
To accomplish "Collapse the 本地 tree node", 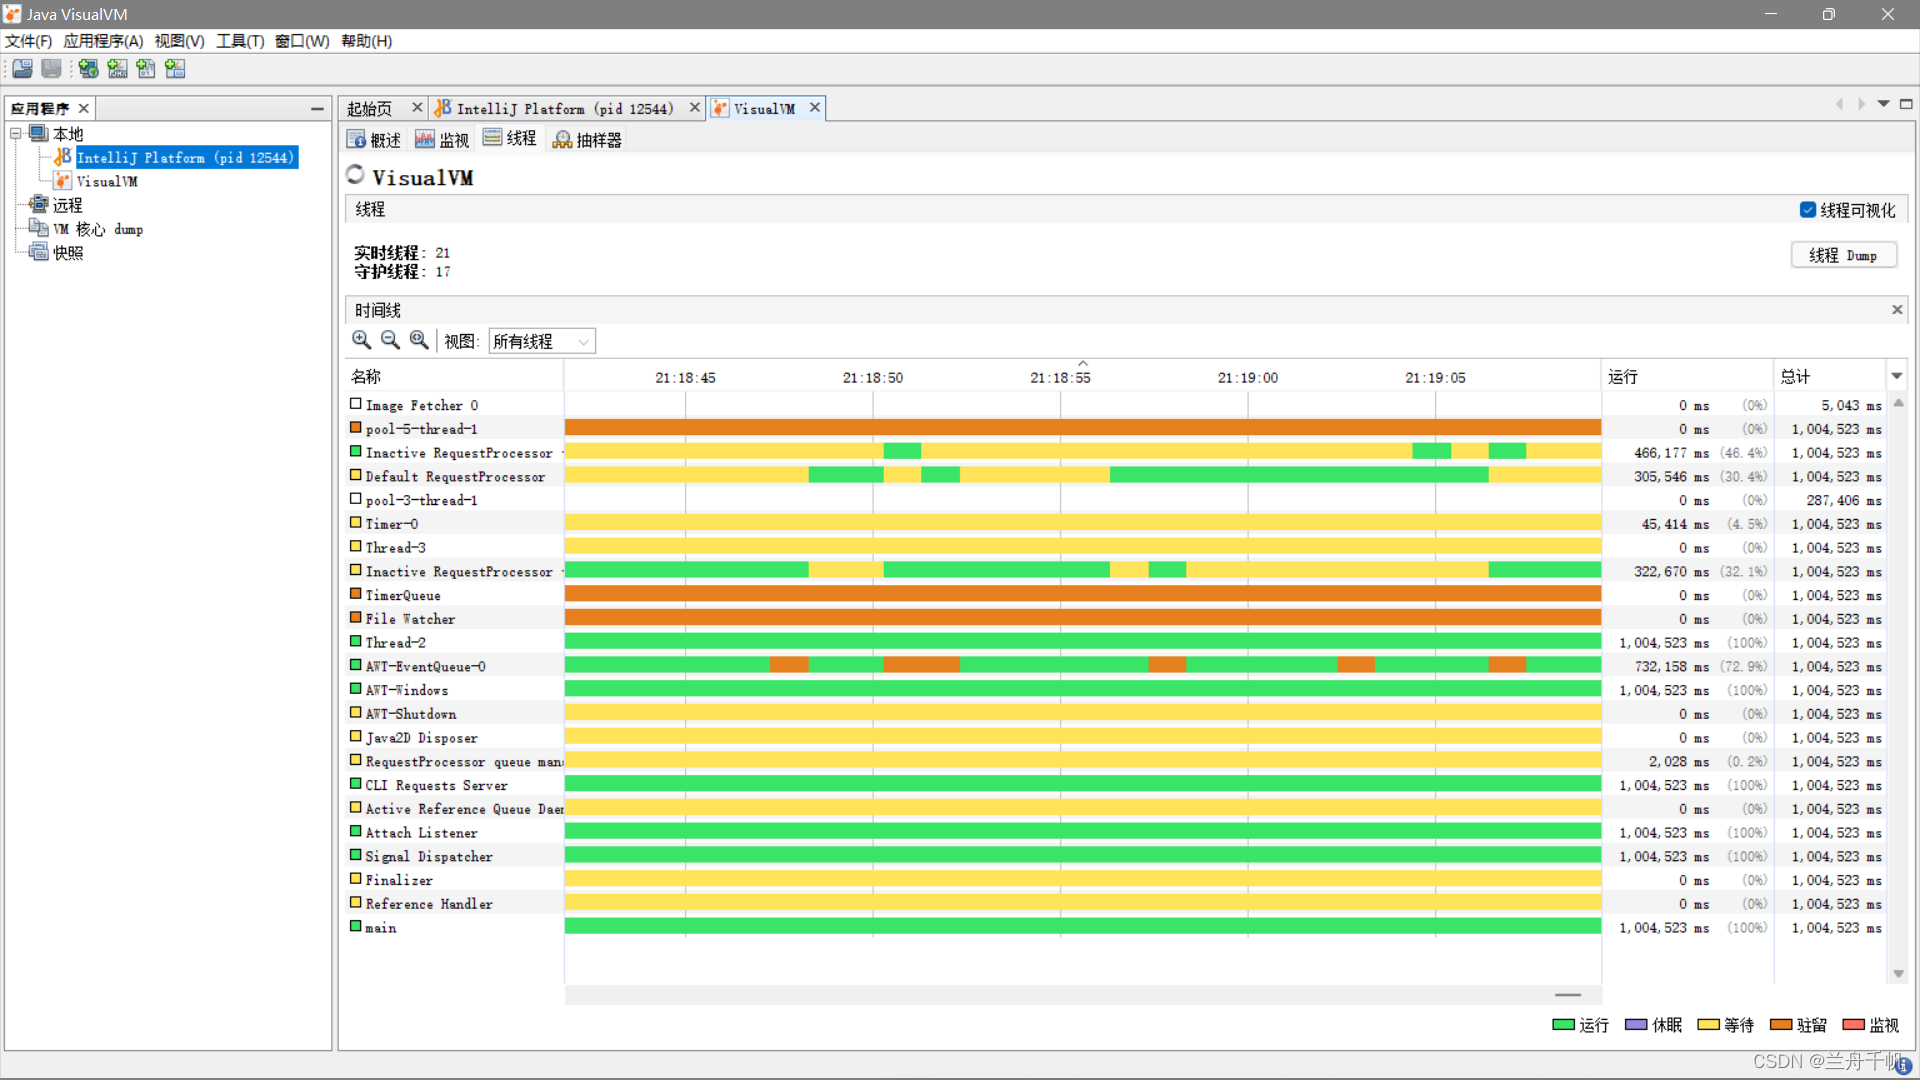I will tap(16, 133).
